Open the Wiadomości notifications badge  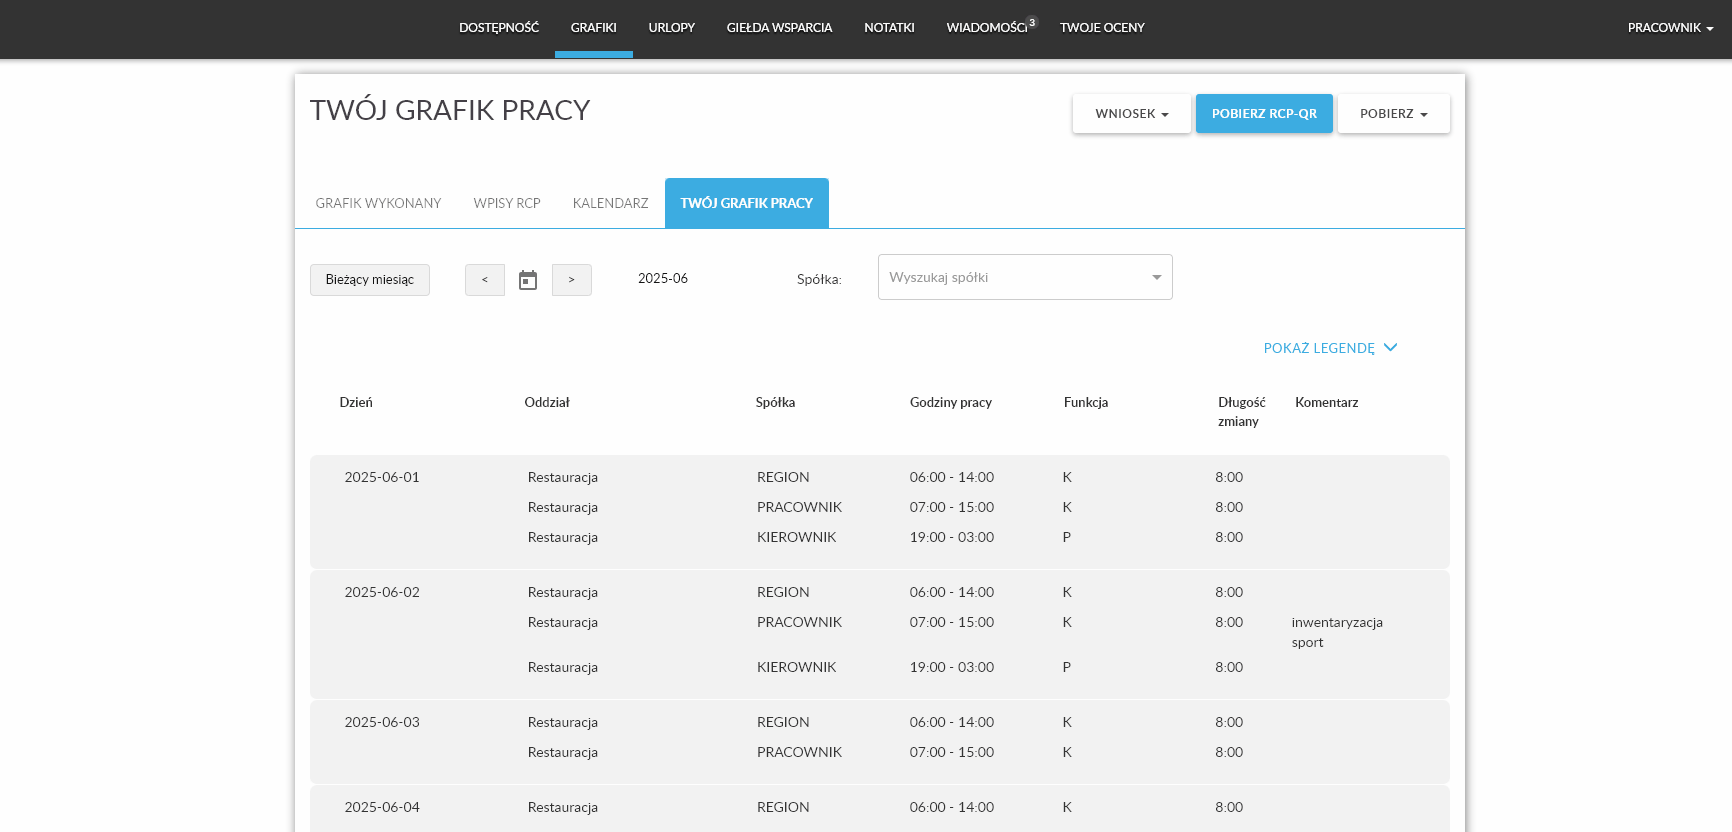click(x=1032, y=22)
